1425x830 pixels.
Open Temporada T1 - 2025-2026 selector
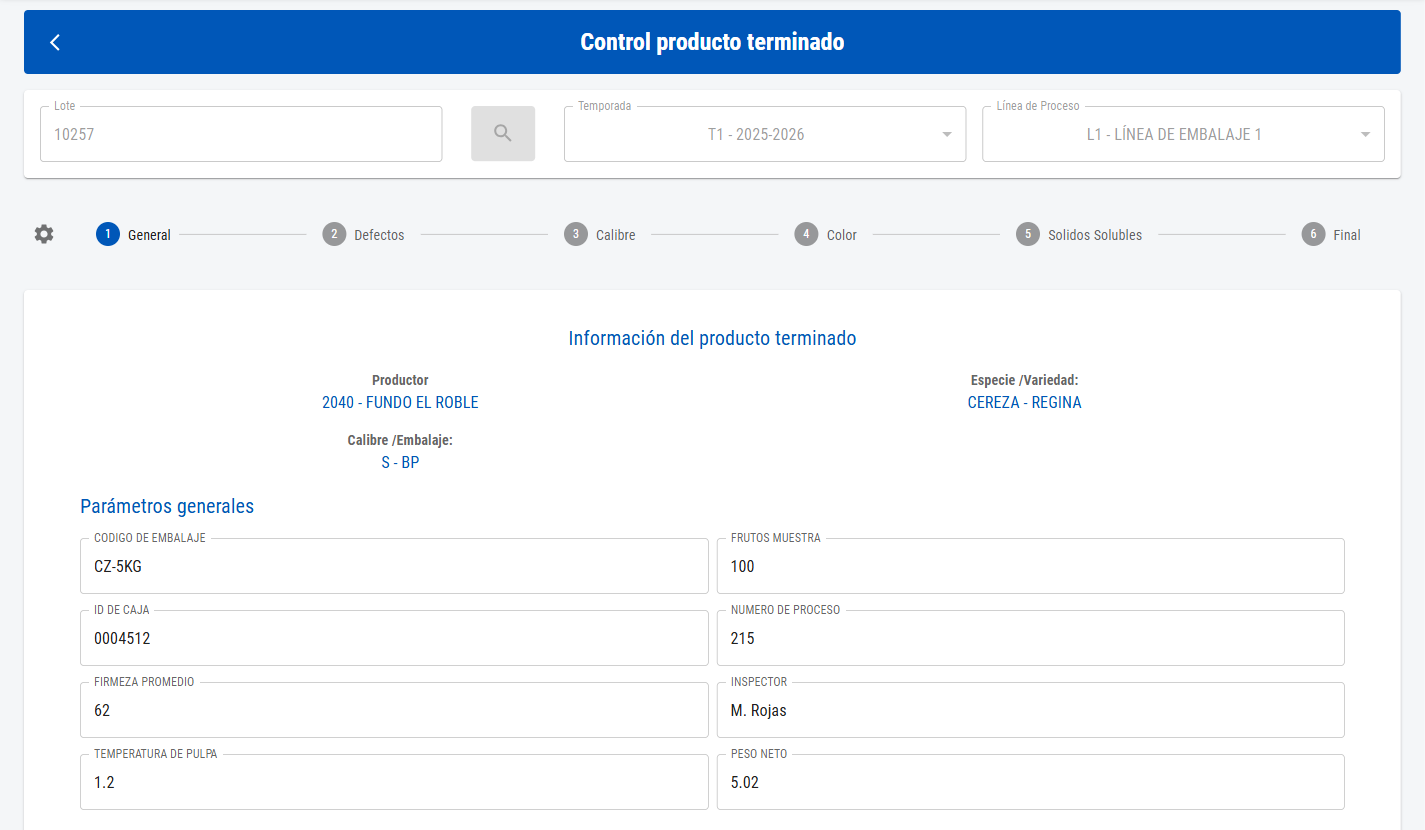(765, 134)
